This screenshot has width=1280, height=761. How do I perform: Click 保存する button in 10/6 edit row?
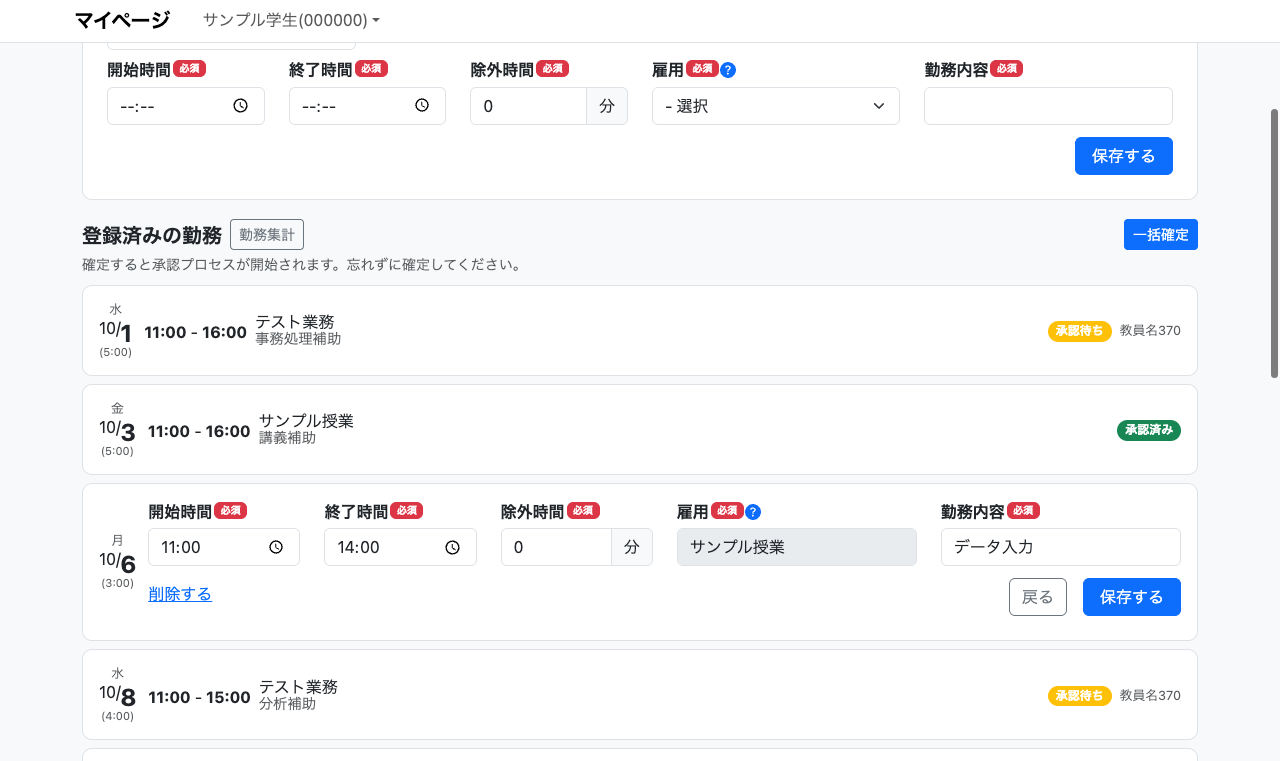click(1131, 597)
